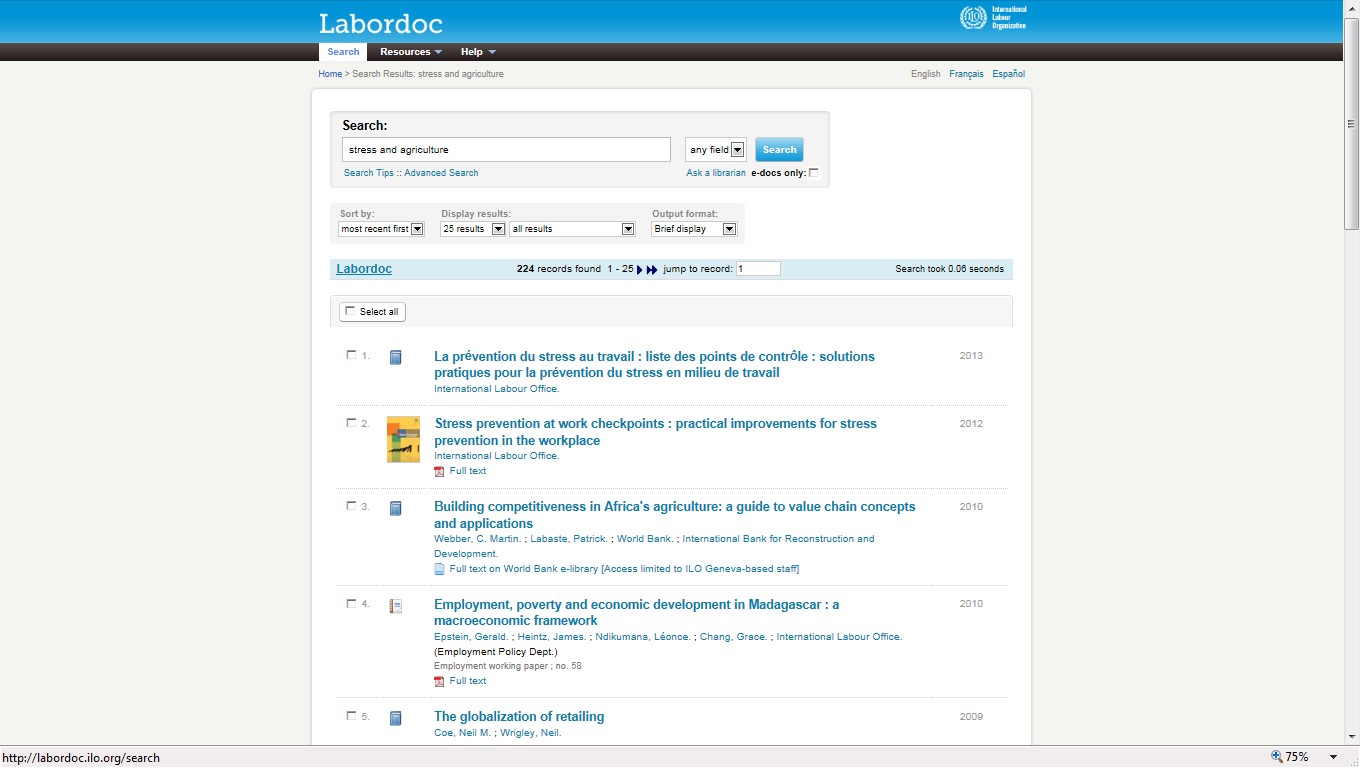Open Employment, poverty Madagascar title

(x=637, y=612)
